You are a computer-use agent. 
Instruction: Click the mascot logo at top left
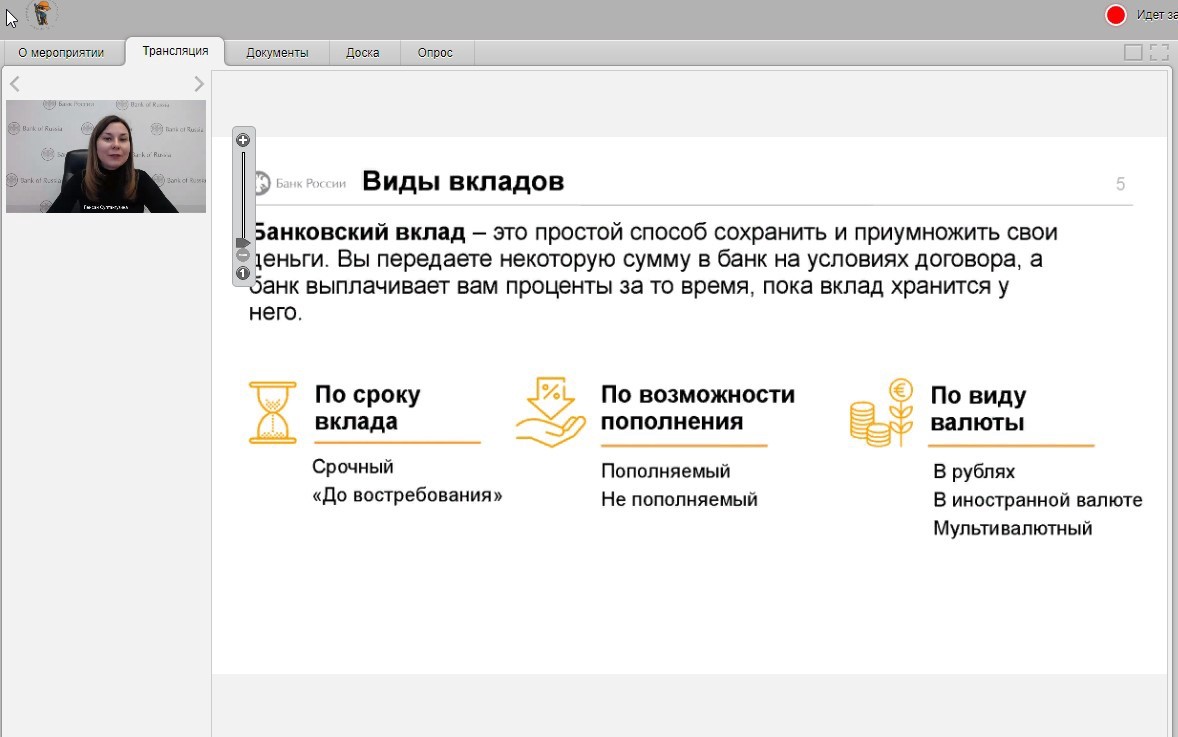point(42,15)
